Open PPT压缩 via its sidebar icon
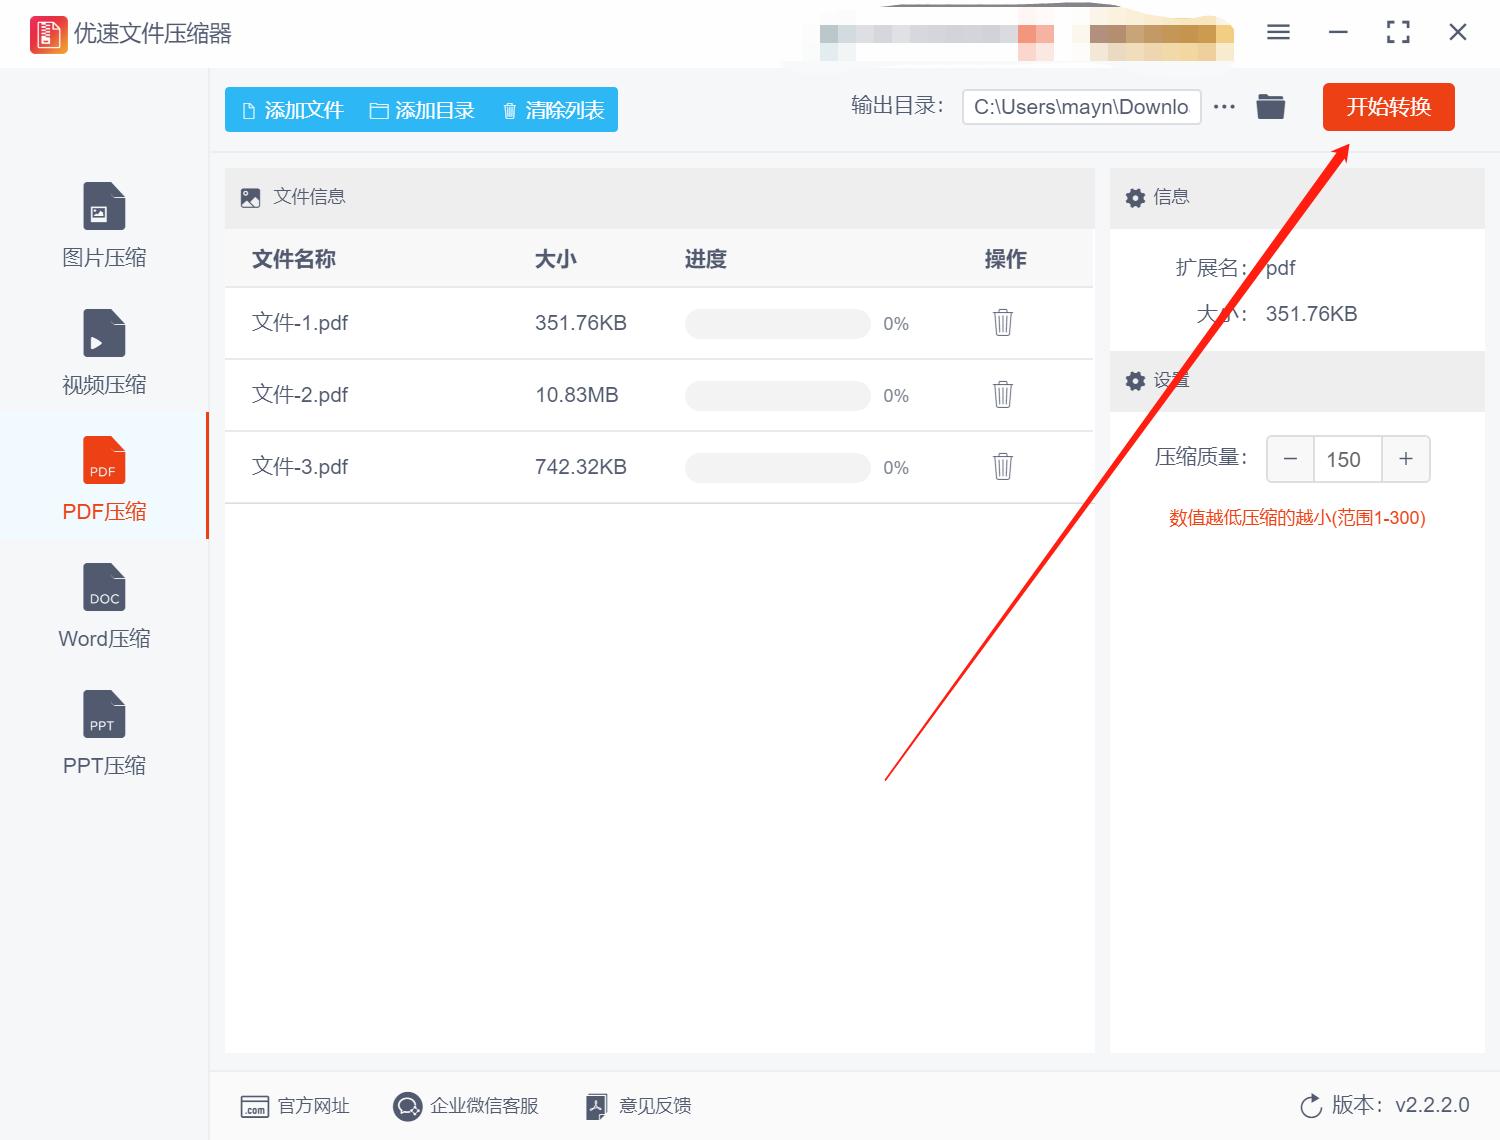This screenshot has height=1140, width=1500. click(103, 714)
